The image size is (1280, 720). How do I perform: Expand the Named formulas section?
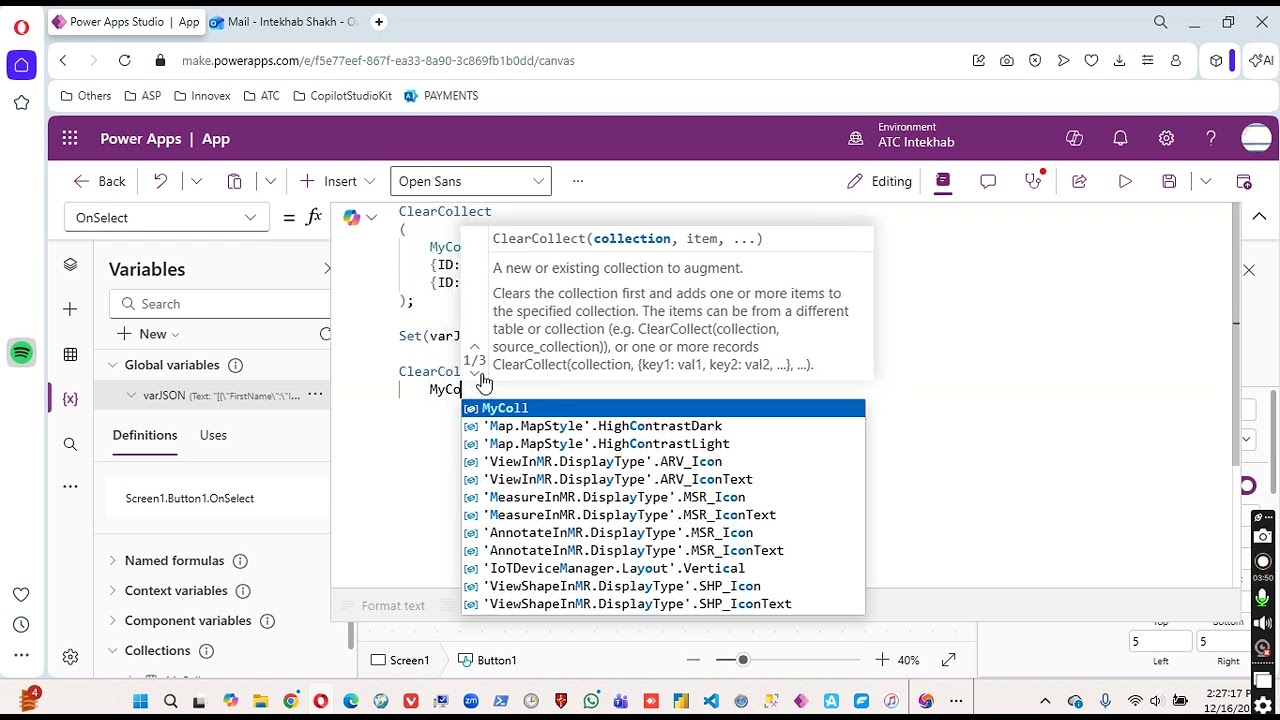point(113,561)
